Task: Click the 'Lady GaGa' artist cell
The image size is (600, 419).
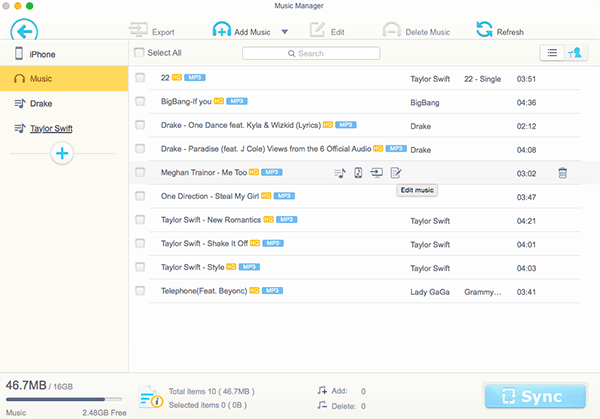Action: click(430, 292)
